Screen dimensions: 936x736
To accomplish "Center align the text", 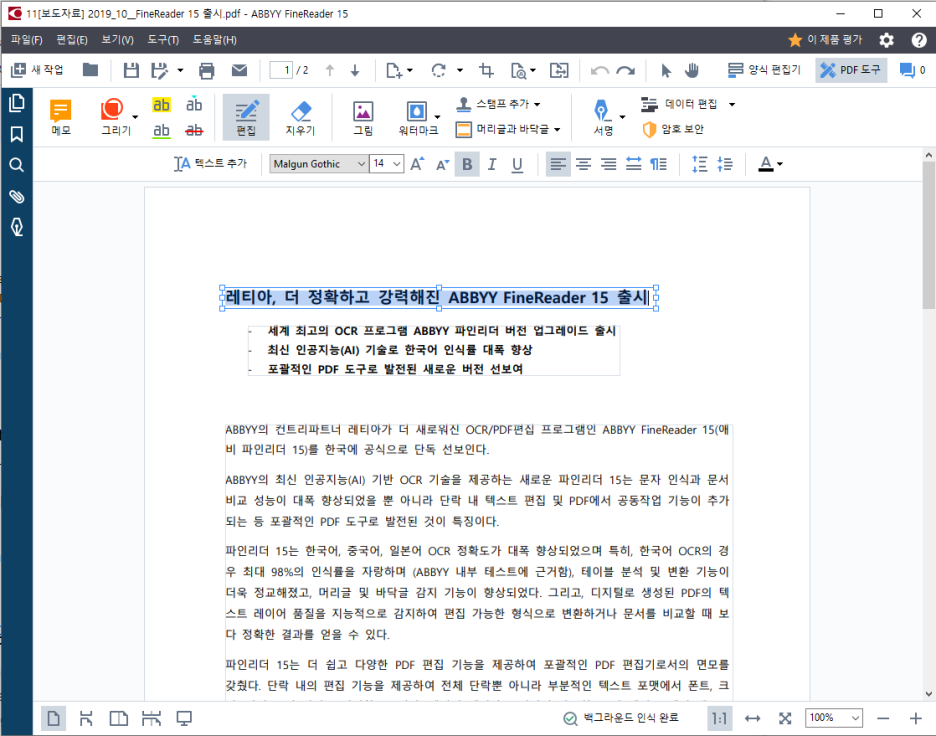I will (583, 164).
